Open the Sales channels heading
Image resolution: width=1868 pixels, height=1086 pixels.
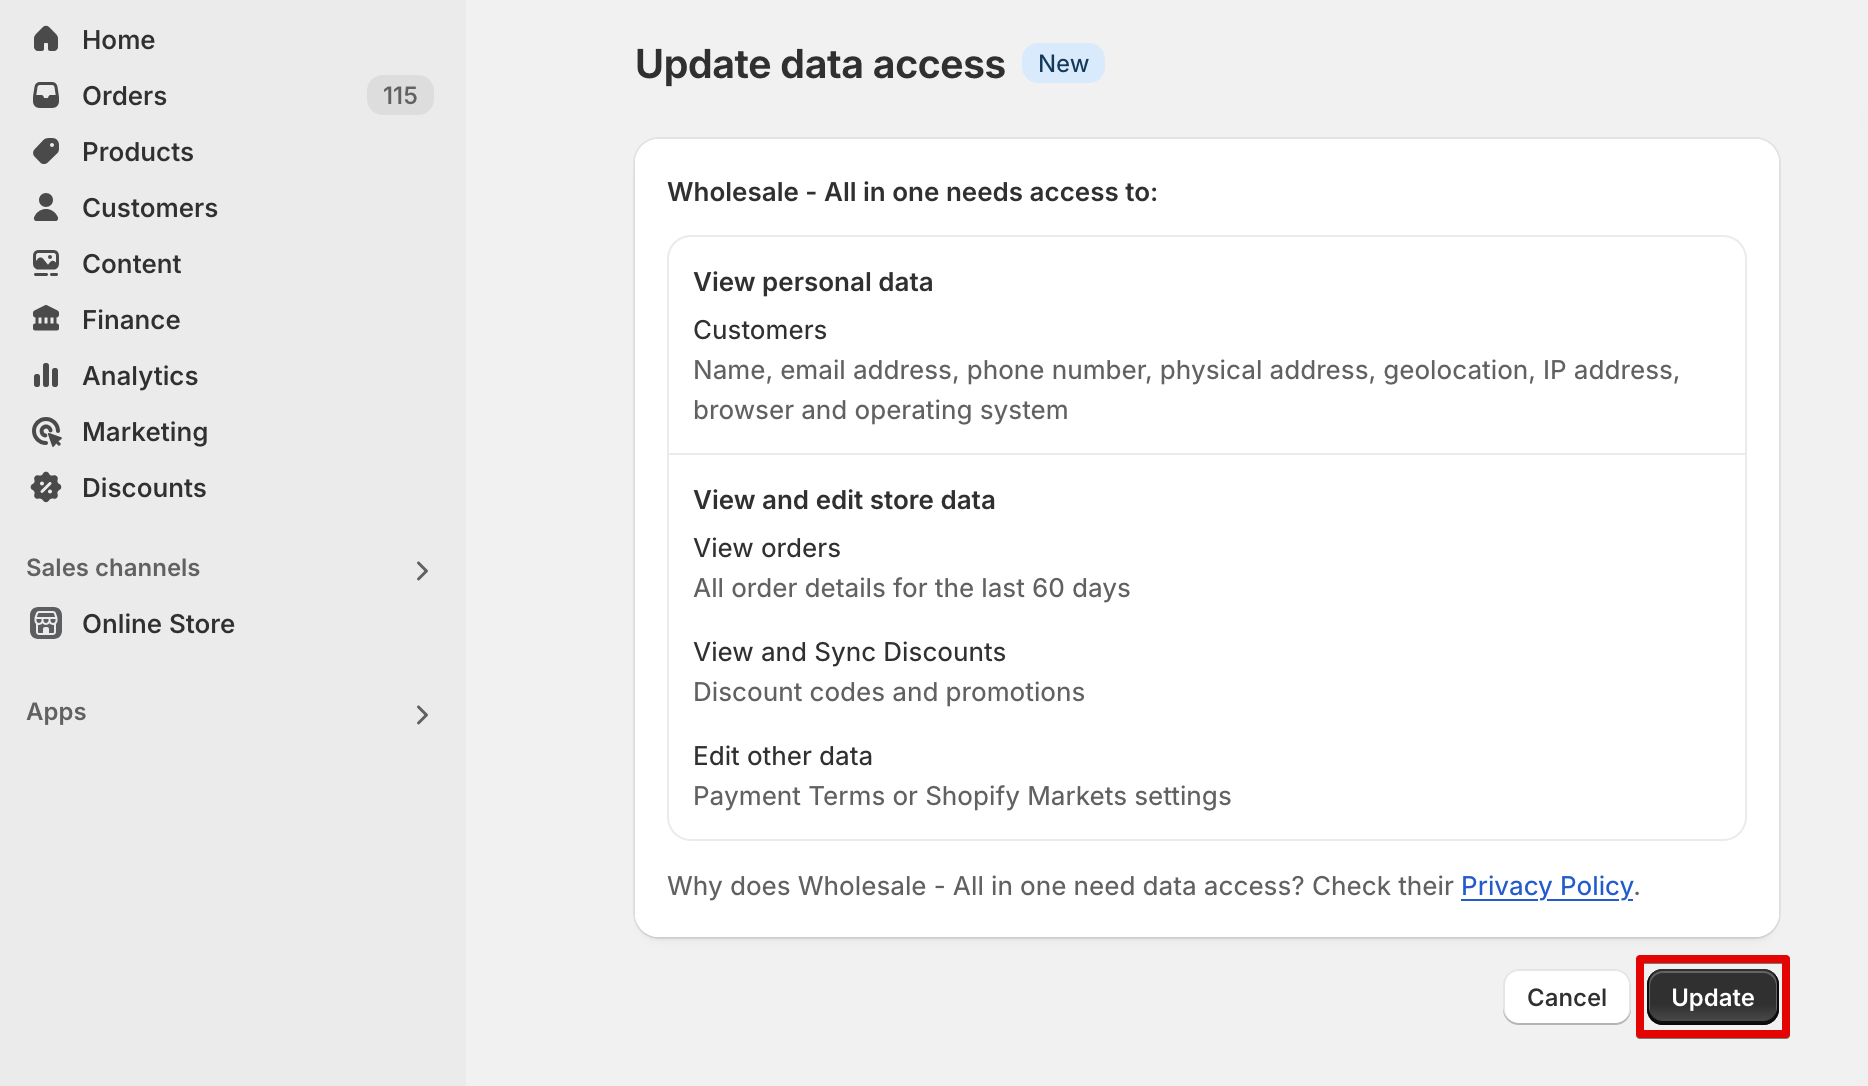point(113,568)
